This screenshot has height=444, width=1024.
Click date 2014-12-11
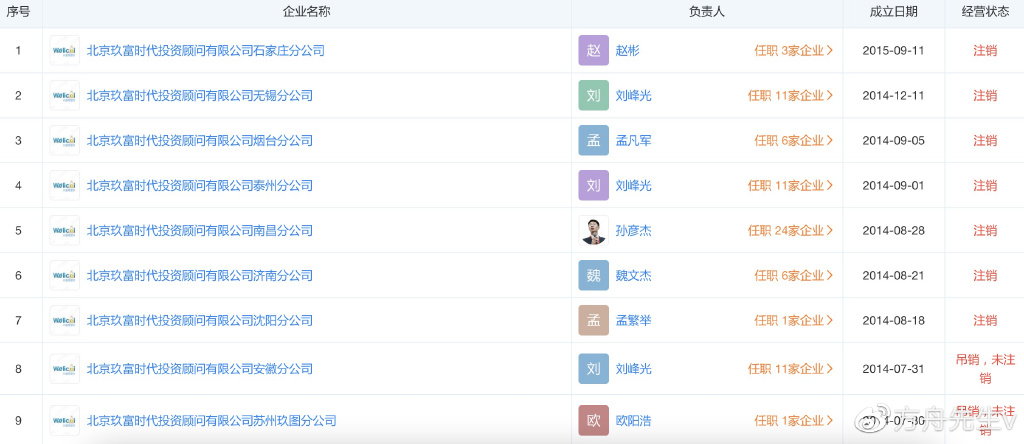(x=893, y=95)
